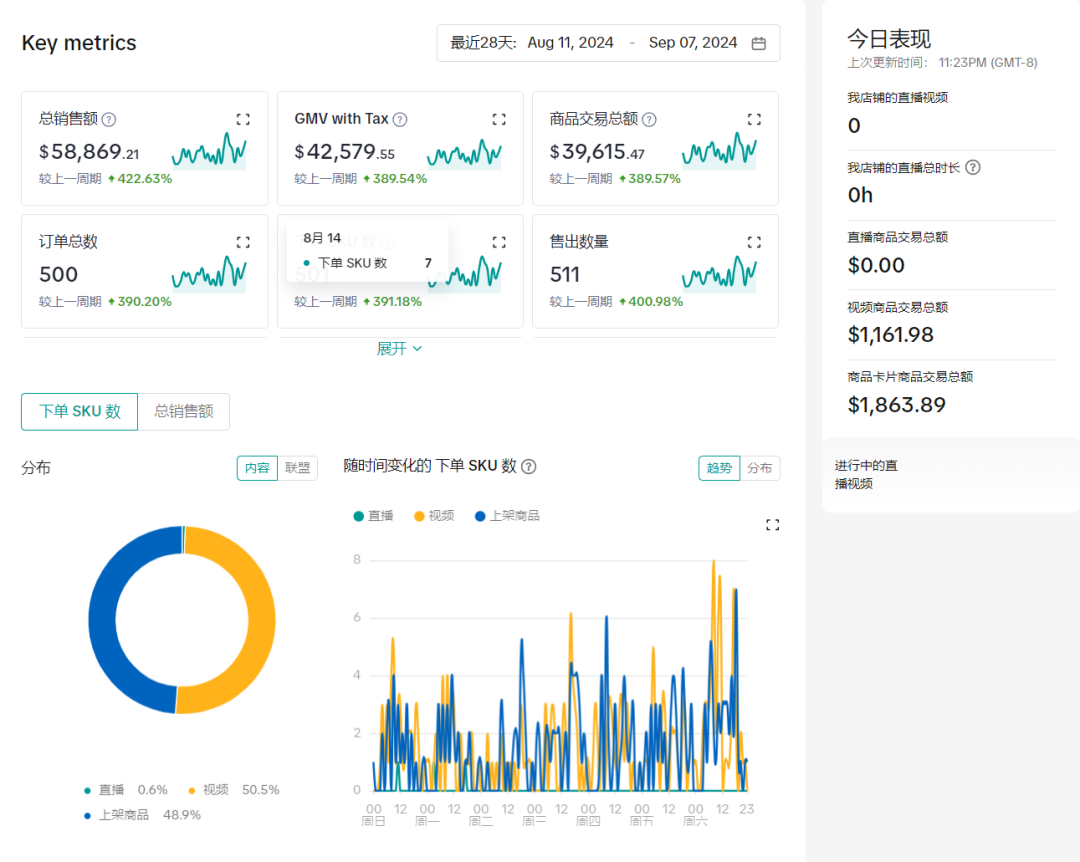Expand the 总销售额 chart fullscreen
This screenshot has height=862, width=1080.
click(243, 119)
